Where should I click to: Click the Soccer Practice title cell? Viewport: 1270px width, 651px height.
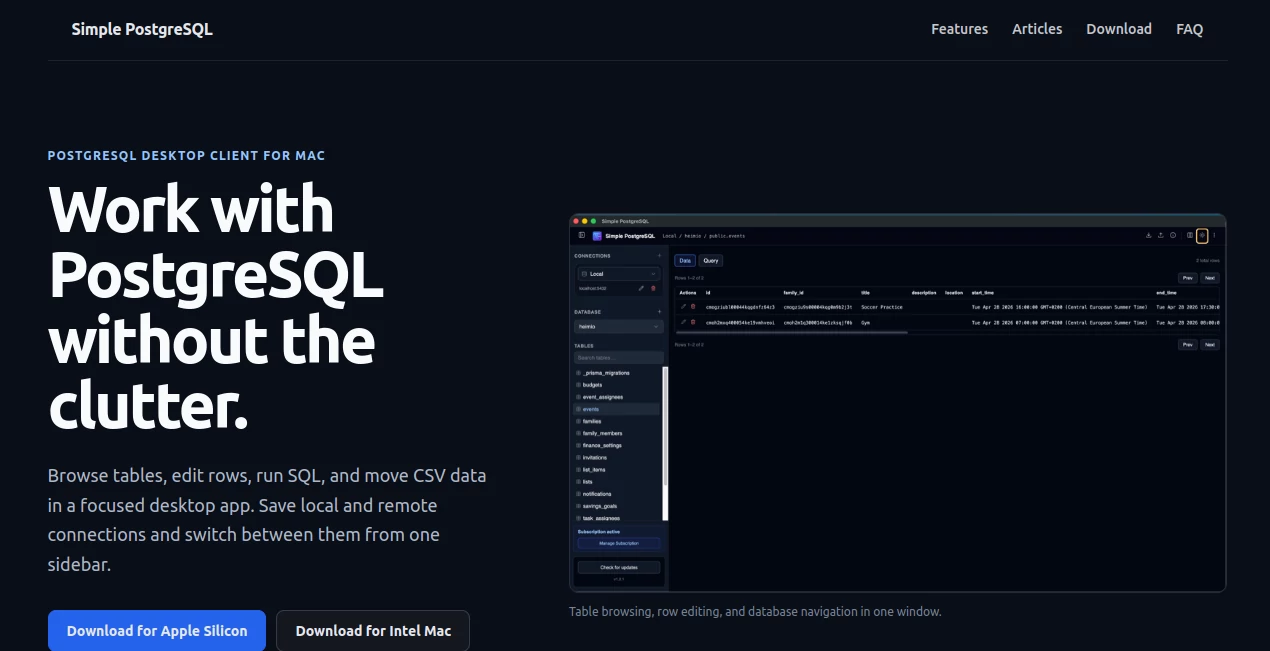tap(882, 307)
